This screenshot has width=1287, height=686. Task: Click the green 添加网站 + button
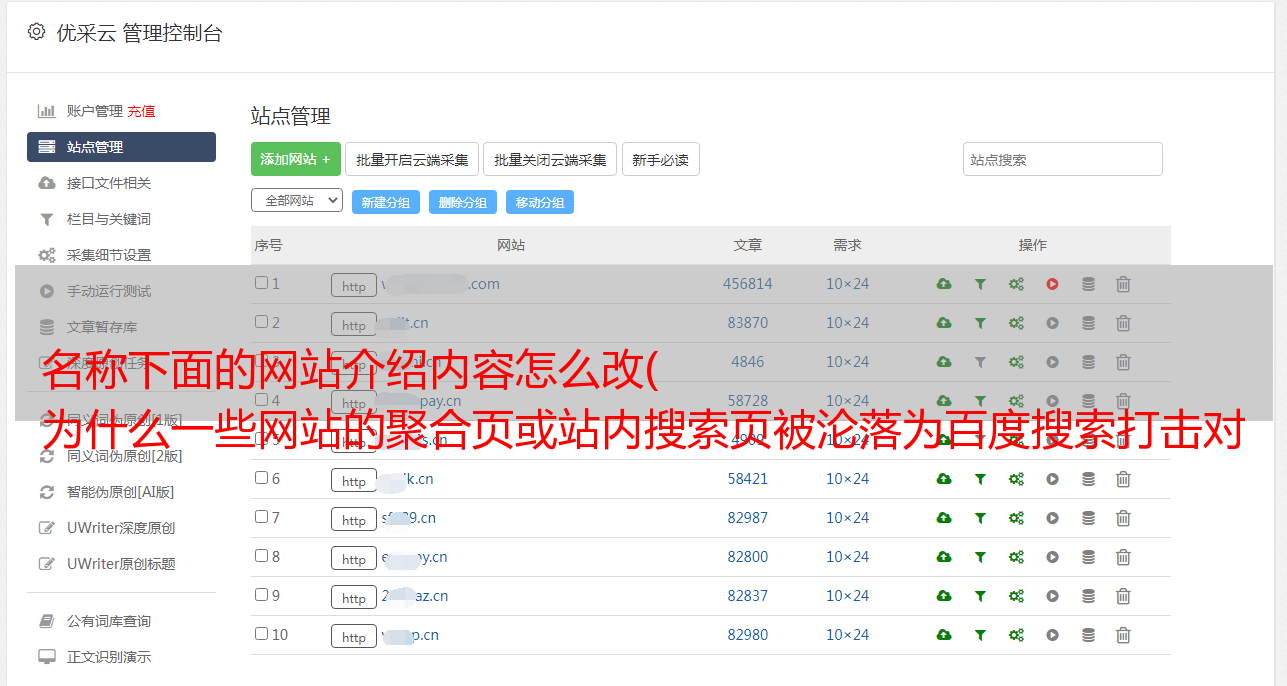pos(296,159)
